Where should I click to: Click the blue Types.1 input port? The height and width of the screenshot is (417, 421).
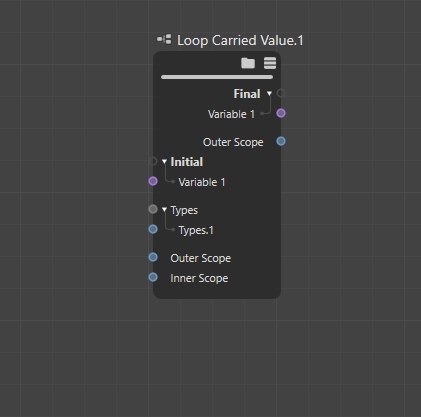153,229
